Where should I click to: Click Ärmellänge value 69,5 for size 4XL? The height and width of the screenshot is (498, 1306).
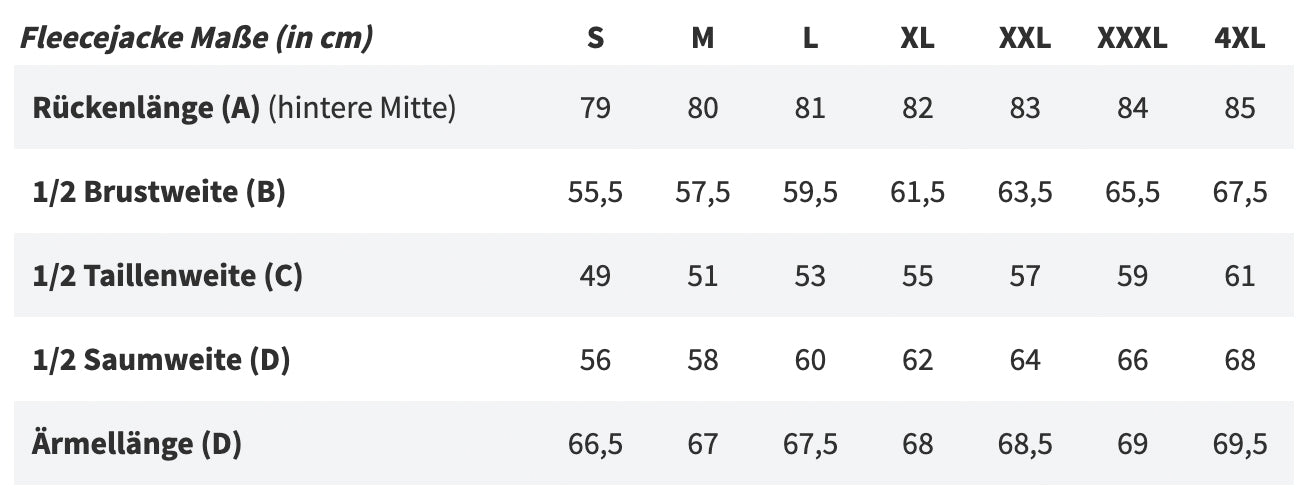[x=1240, y=444]
